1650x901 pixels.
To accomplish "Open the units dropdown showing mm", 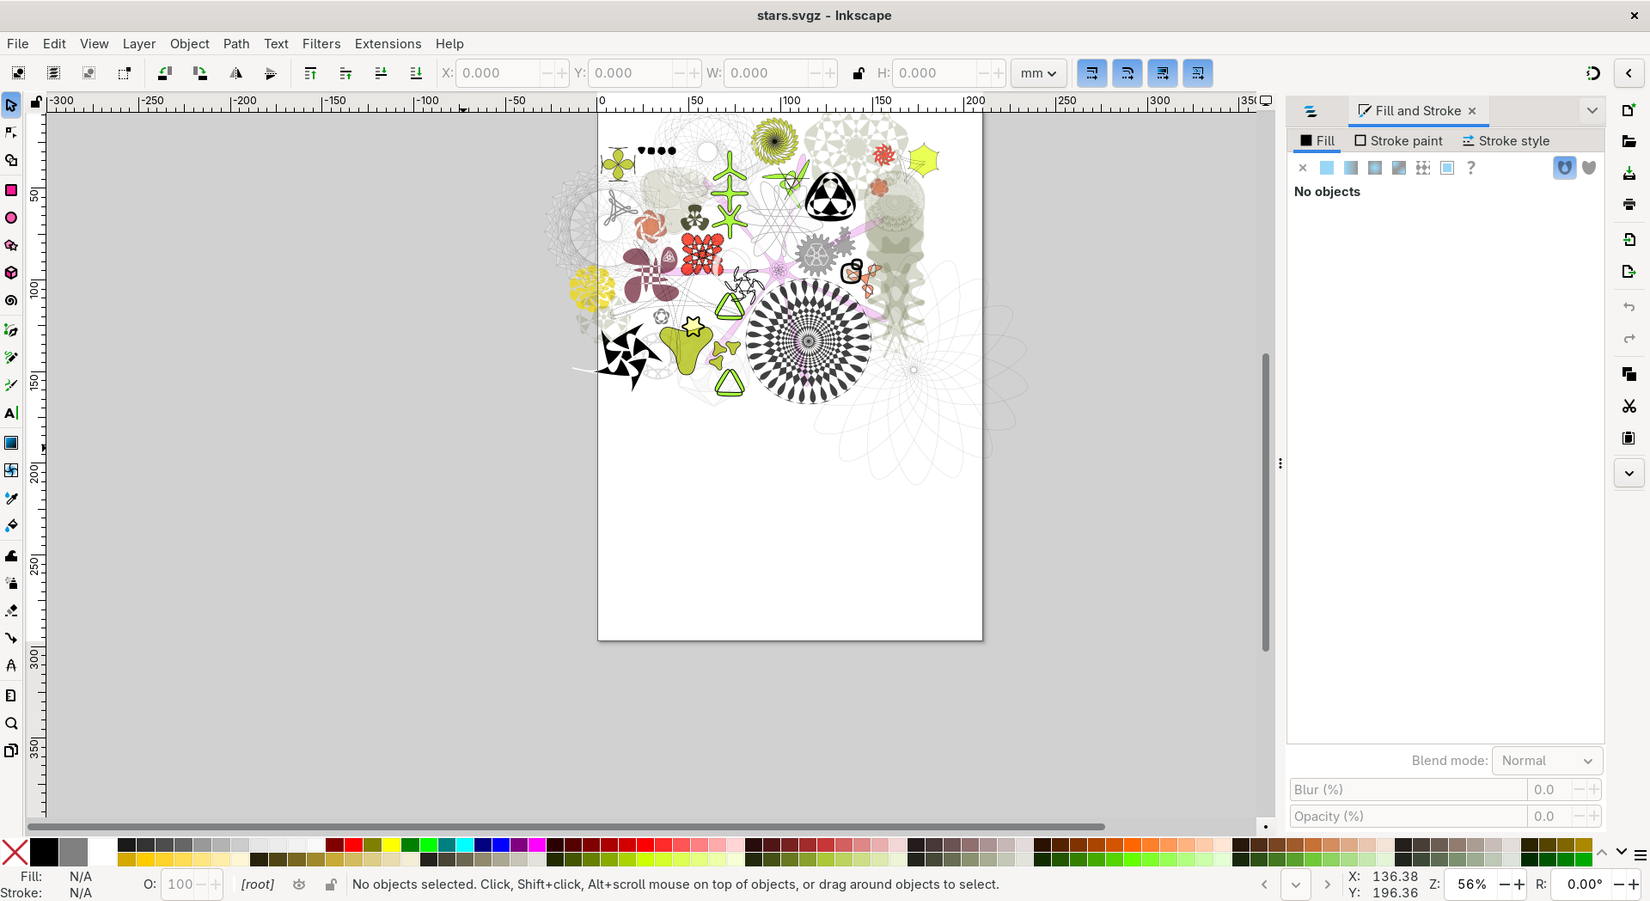I will tap(1038, 72).
